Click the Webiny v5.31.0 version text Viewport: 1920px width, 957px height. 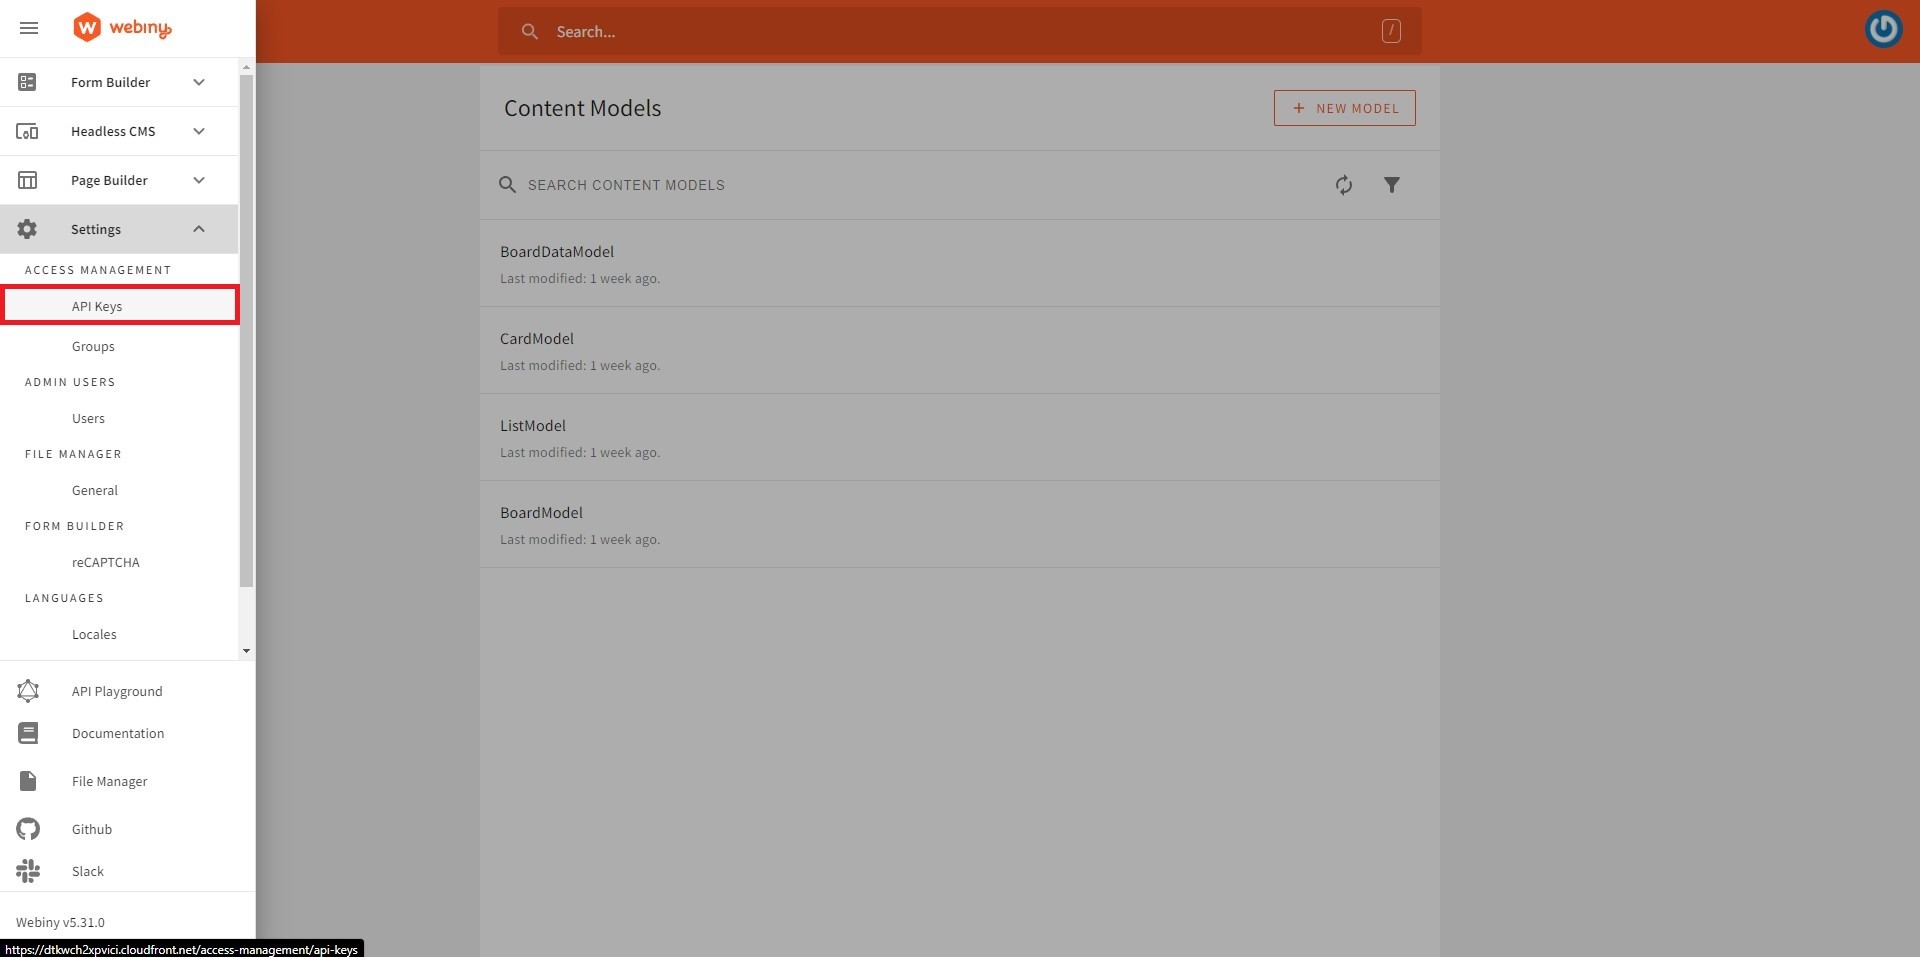pyautogui.click(x=60, y=922)
